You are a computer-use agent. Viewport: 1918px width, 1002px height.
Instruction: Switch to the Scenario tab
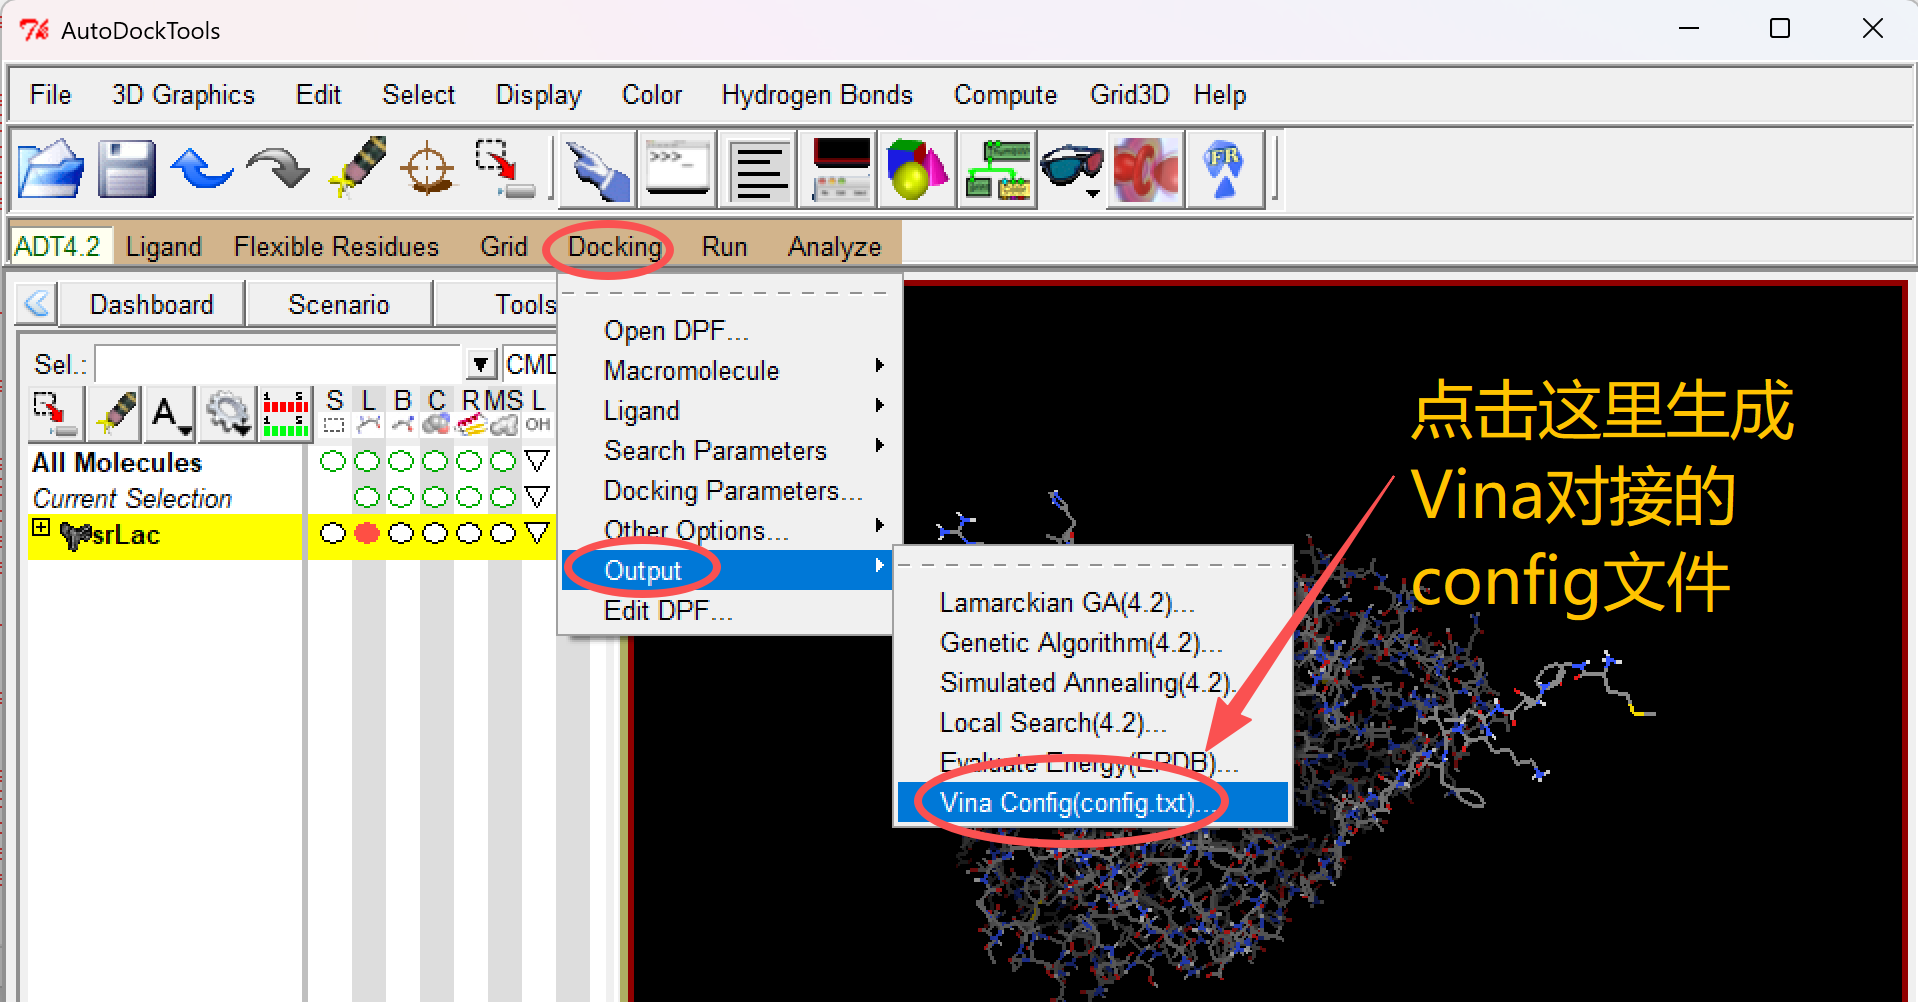[338, 304]
